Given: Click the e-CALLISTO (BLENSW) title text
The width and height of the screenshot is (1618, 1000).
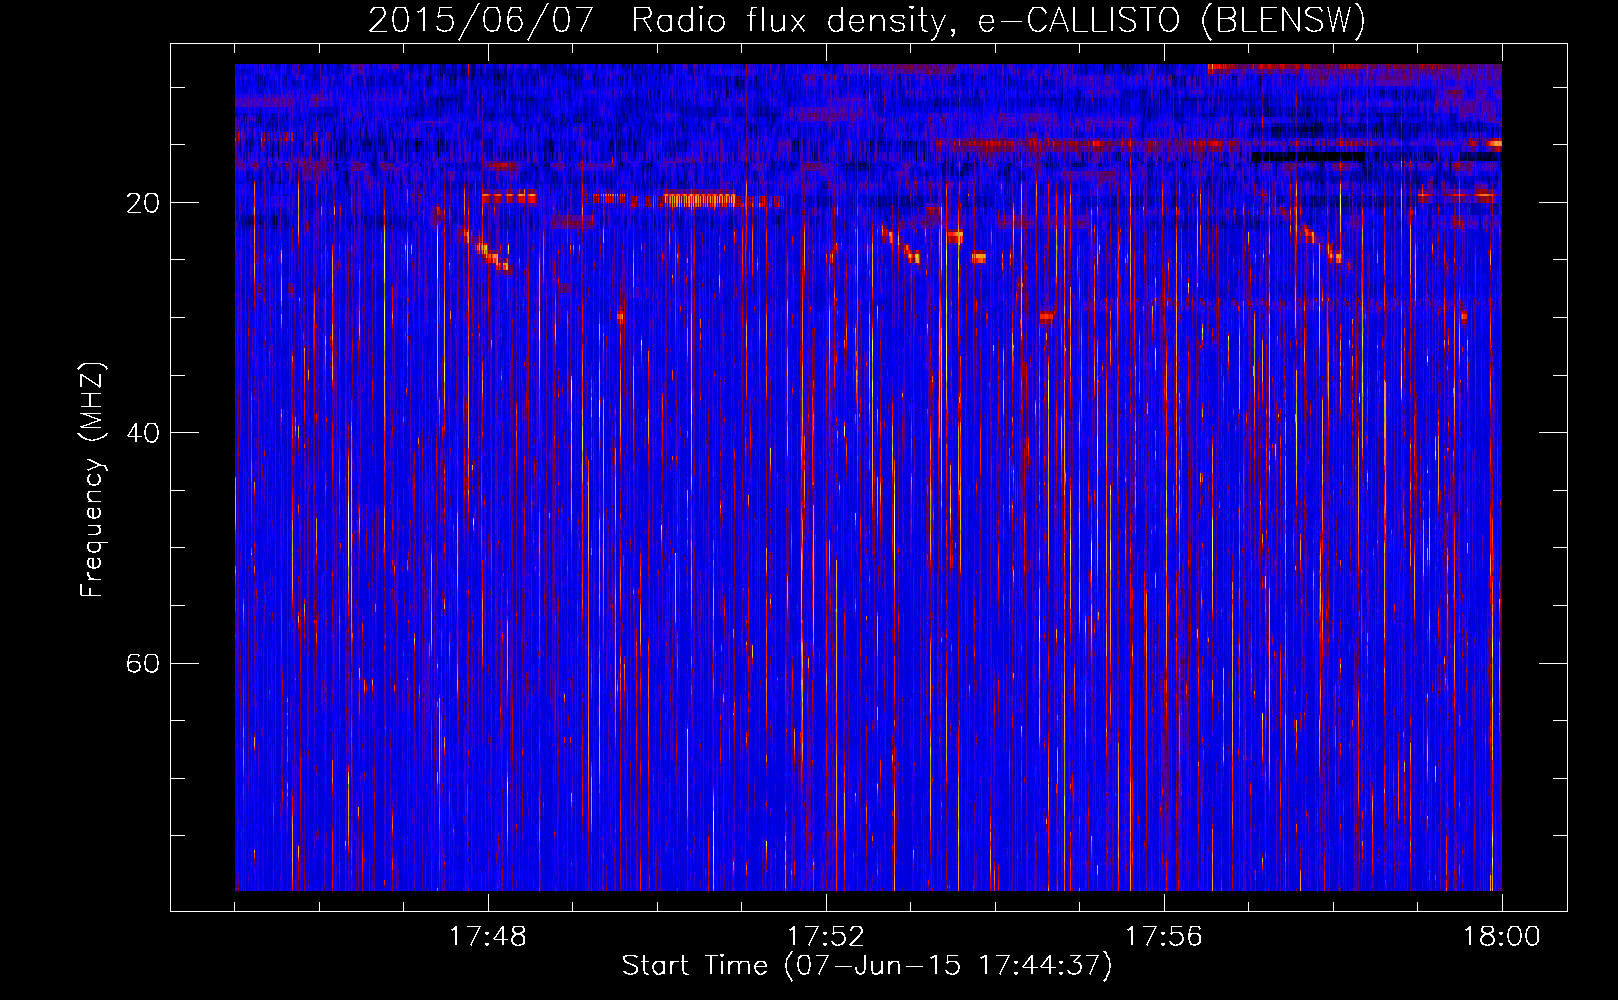Looking at the screenshot, I should point(1172,21).
